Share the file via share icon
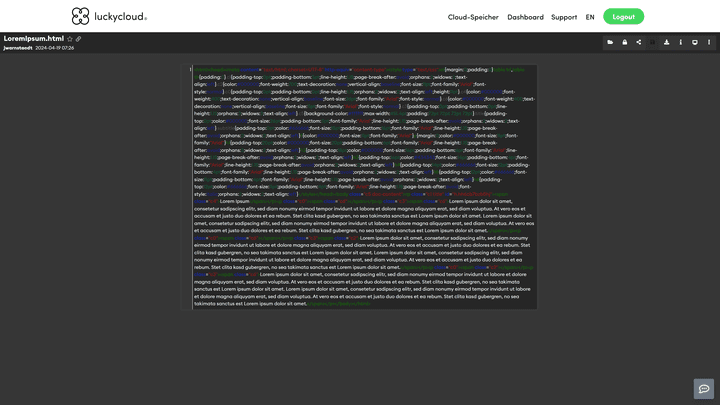The height and width of the screenshot is (405, 720). pos(639,42)
